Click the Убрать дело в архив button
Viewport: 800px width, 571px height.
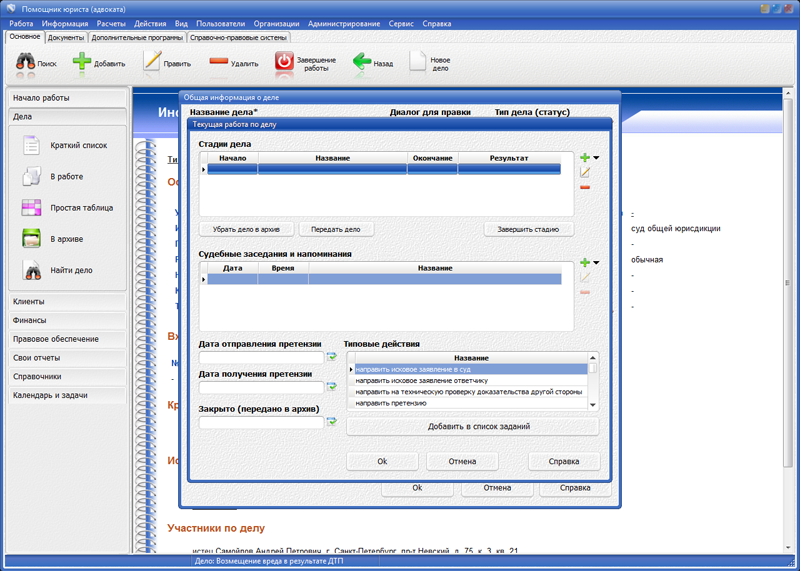[x=246, y=229]
